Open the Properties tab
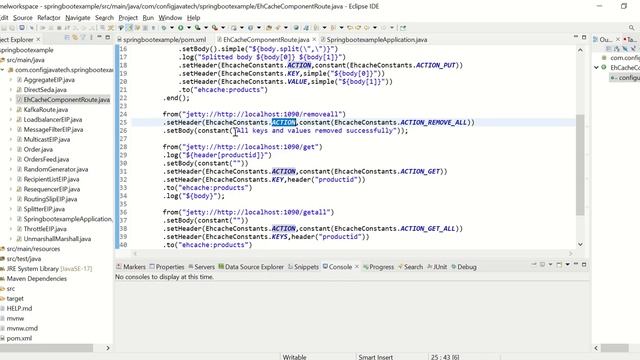The width and height of the screenshot is (640, 360). click(x=167, y=267)
